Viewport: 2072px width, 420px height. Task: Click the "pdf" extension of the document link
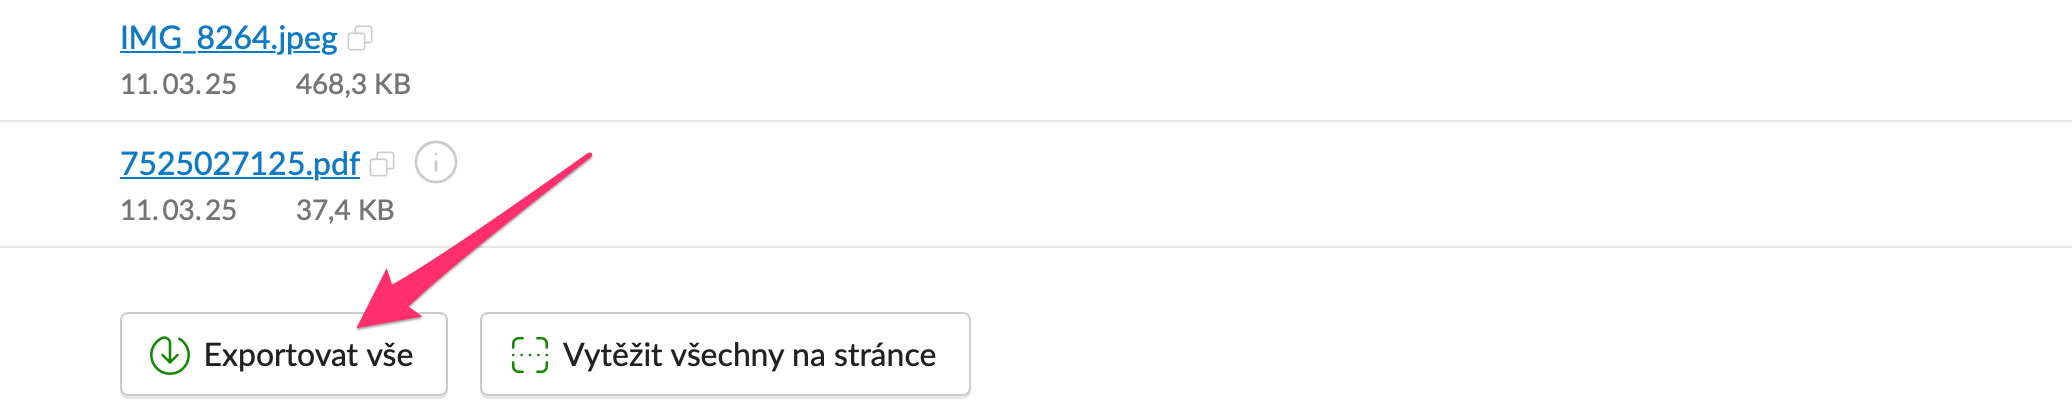(x=336, y=164)
